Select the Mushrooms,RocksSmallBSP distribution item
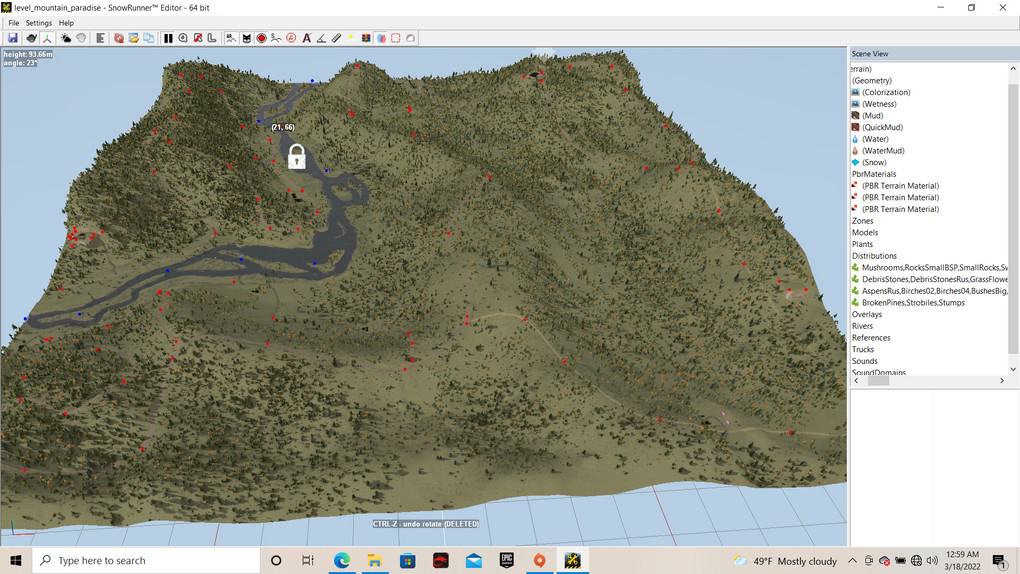 click(x=935, y=268)
